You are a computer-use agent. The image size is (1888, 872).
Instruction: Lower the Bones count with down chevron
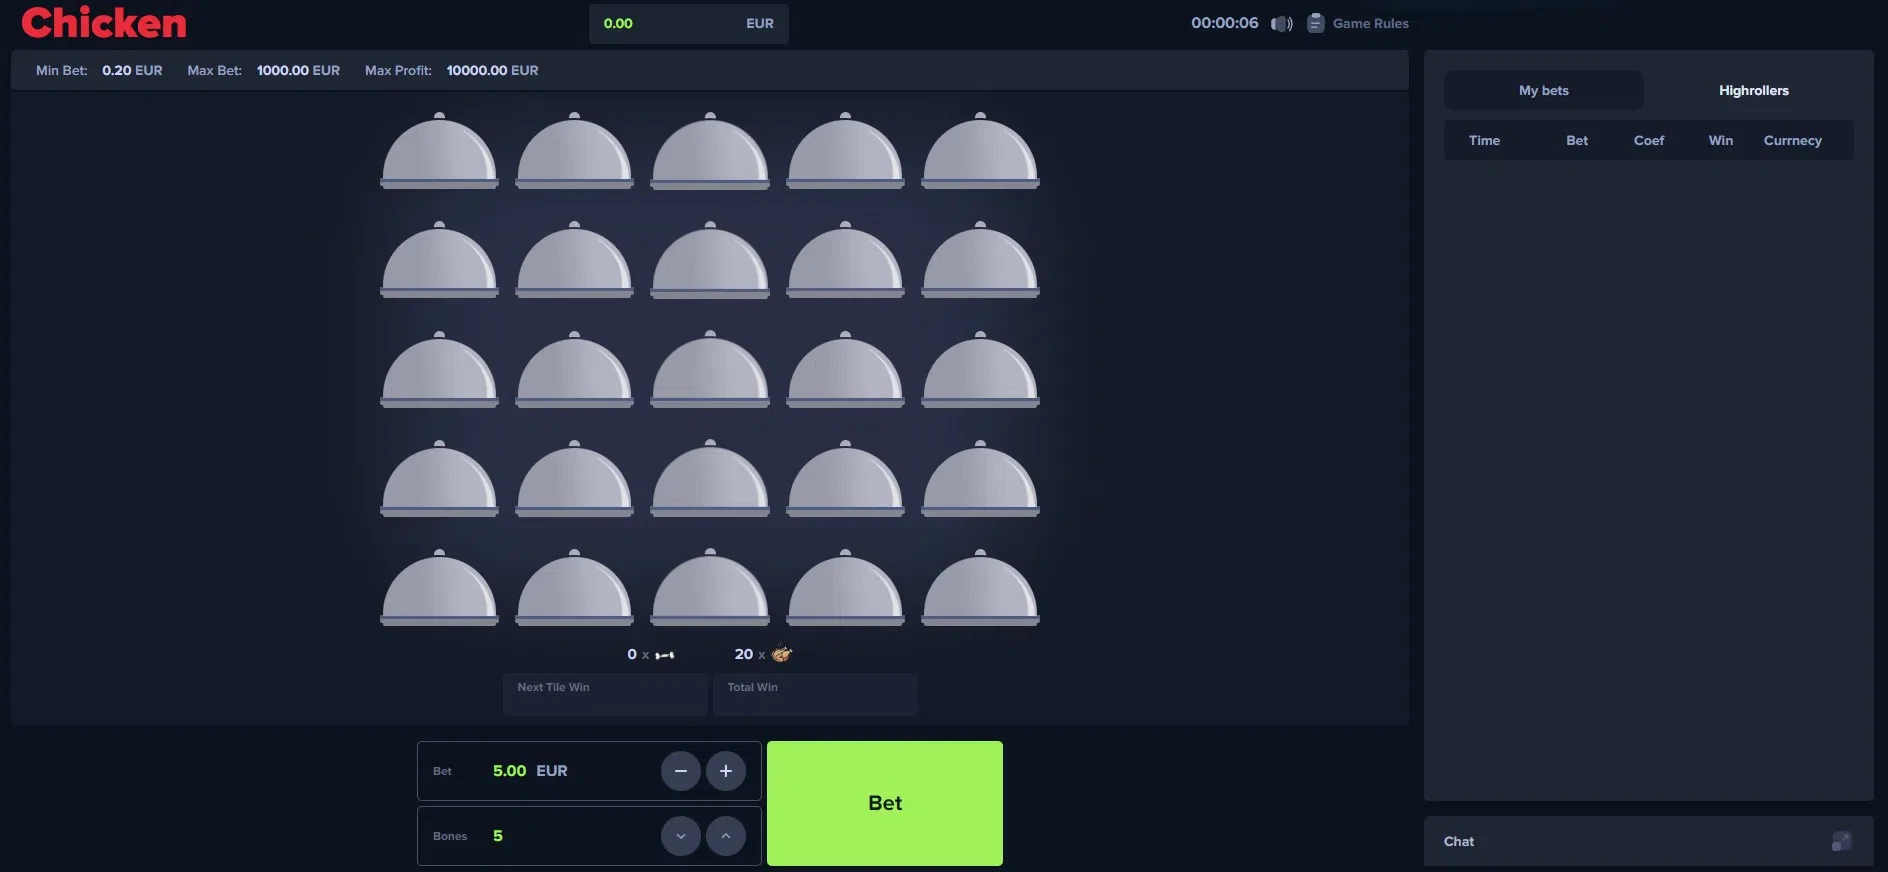pyautogui.click(x=681, y=836)
